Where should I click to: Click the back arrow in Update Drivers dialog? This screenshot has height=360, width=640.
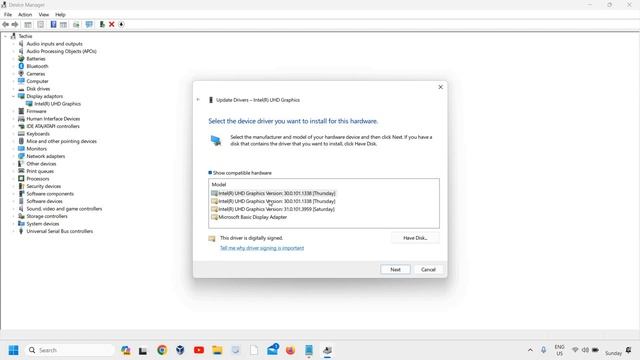tap(198, 100)
